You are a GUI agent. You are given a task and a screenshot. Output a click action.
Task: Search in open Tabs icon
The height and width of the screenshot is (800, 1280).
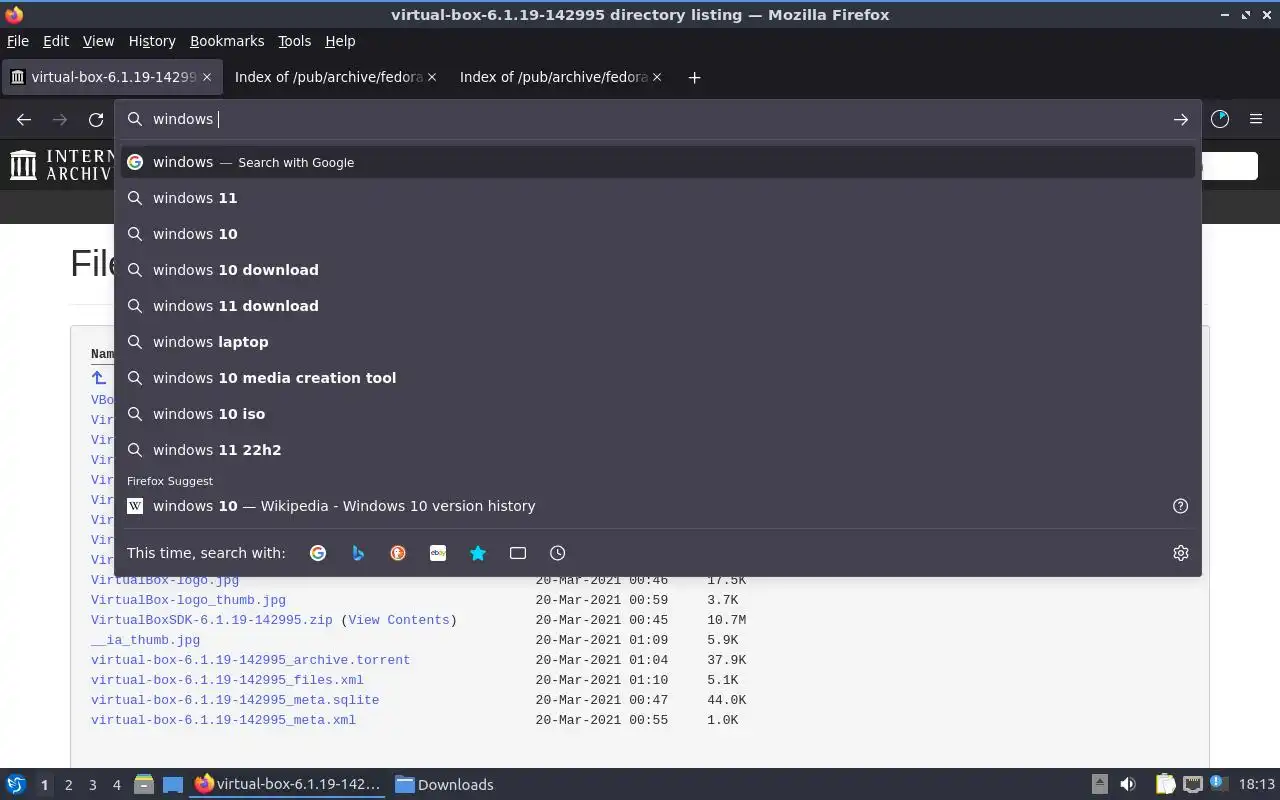(x=518, y=553)
